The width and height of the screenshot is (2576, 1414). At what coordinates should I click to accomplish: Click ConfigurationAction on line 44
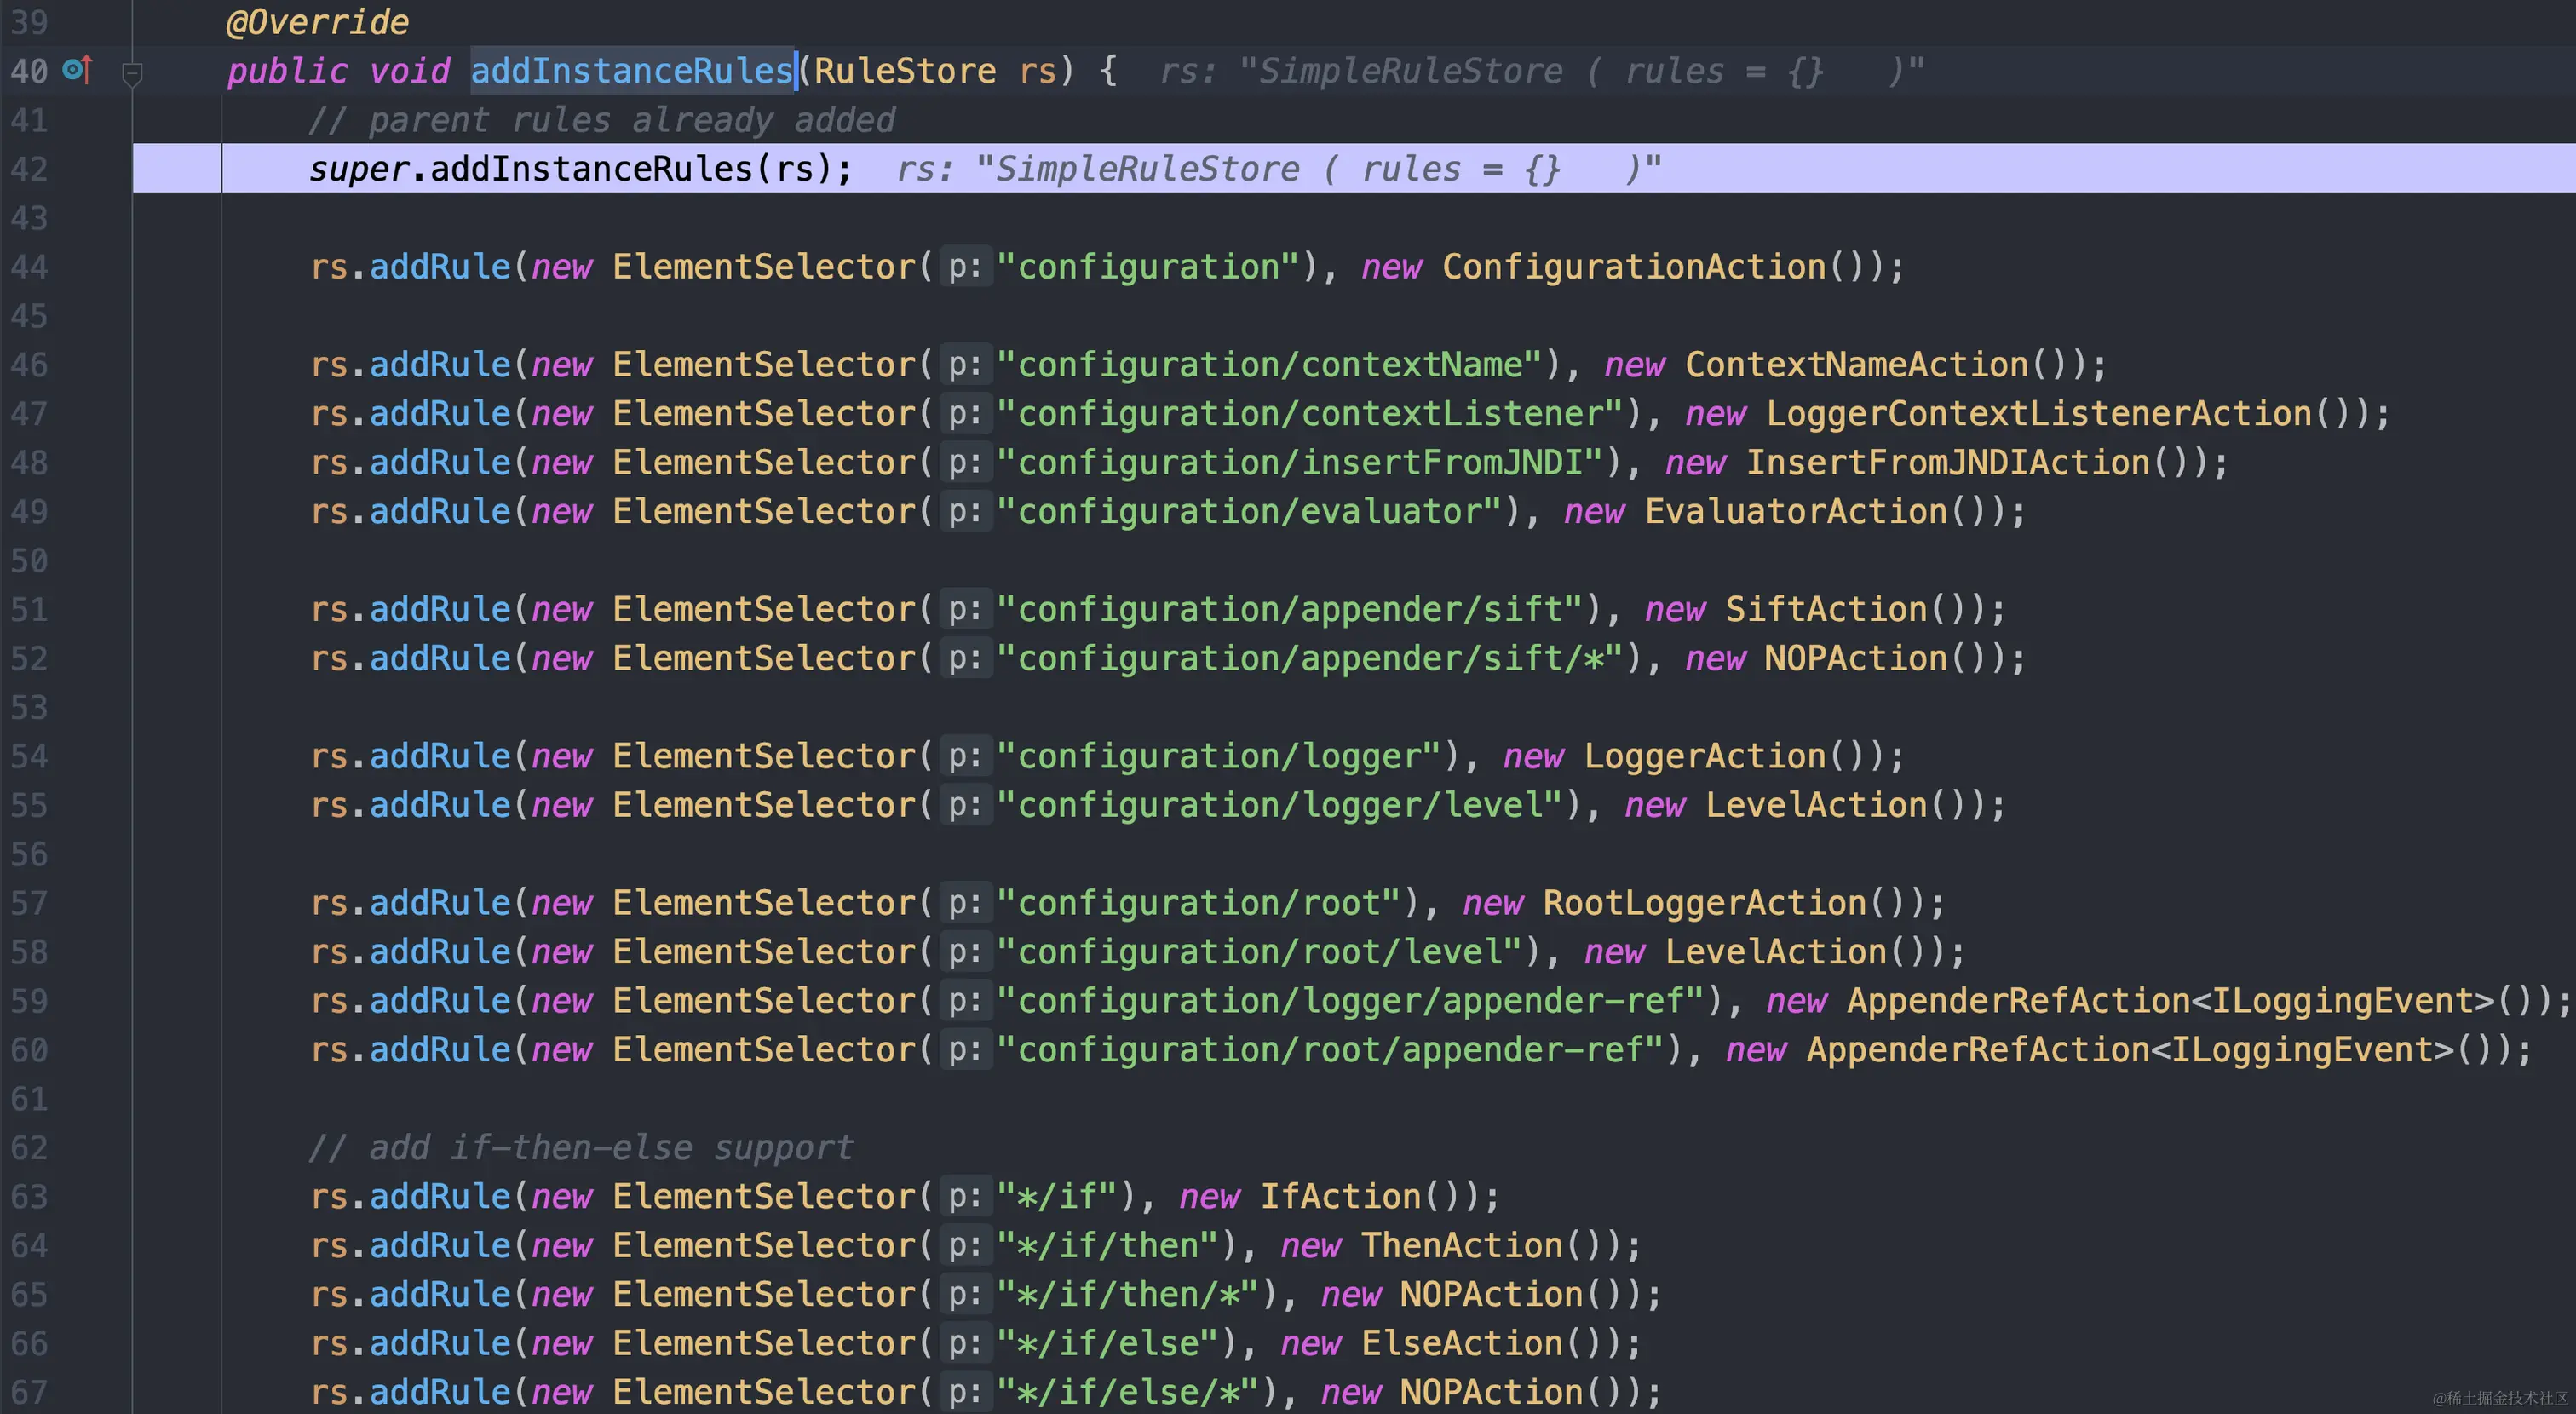click(1634, 267)
